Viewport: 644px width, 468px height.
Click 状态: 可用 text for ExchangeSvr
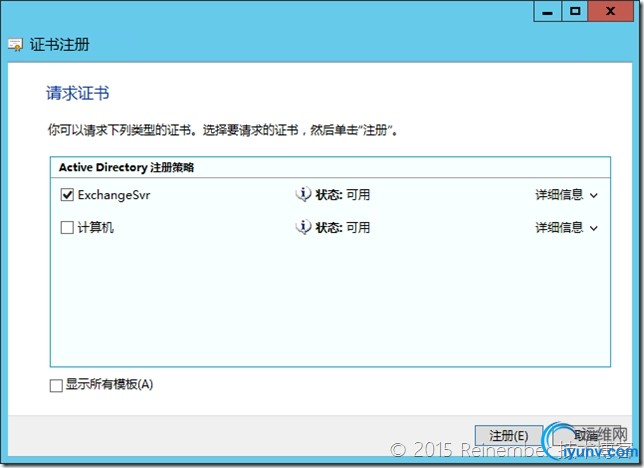(x=343, y=194)
